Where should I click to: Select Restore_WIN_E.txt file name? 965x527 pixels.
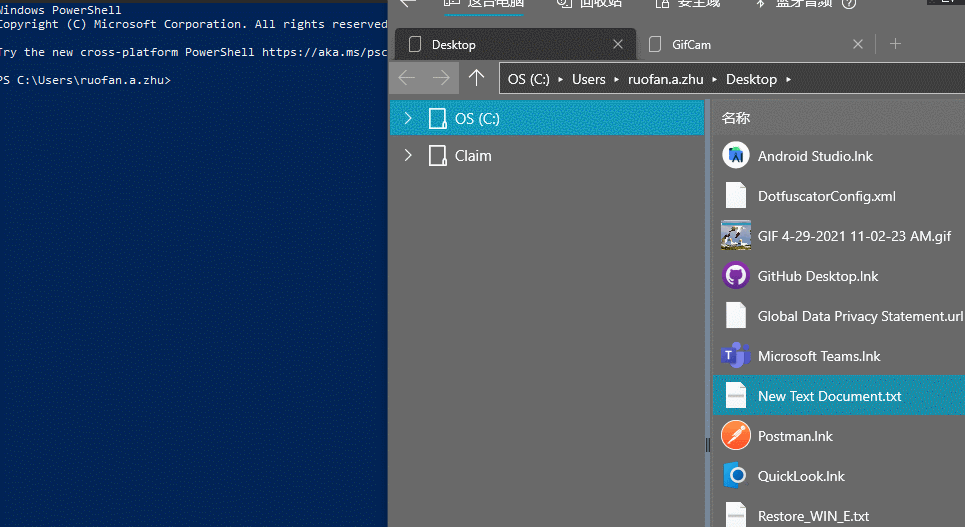pos(814,517)
